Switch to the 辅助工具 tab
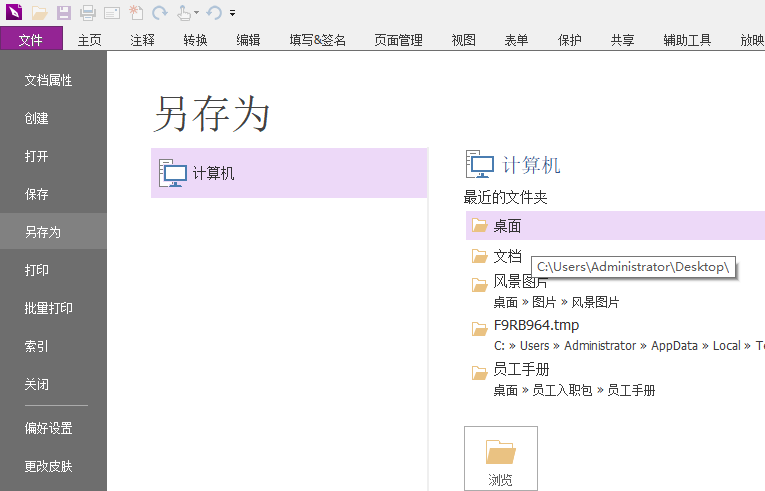 pyautogui.click(x=687, y=40)
